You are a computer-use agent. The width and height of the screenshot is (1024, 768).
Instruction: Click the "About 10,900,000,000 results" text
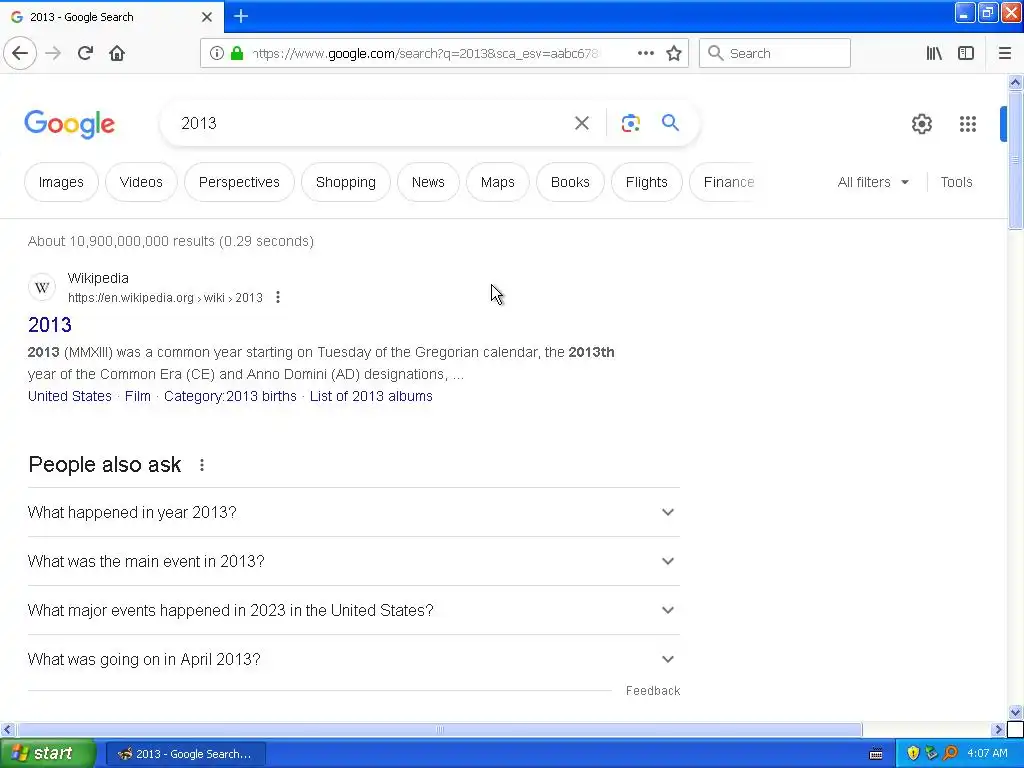[170, 241]
